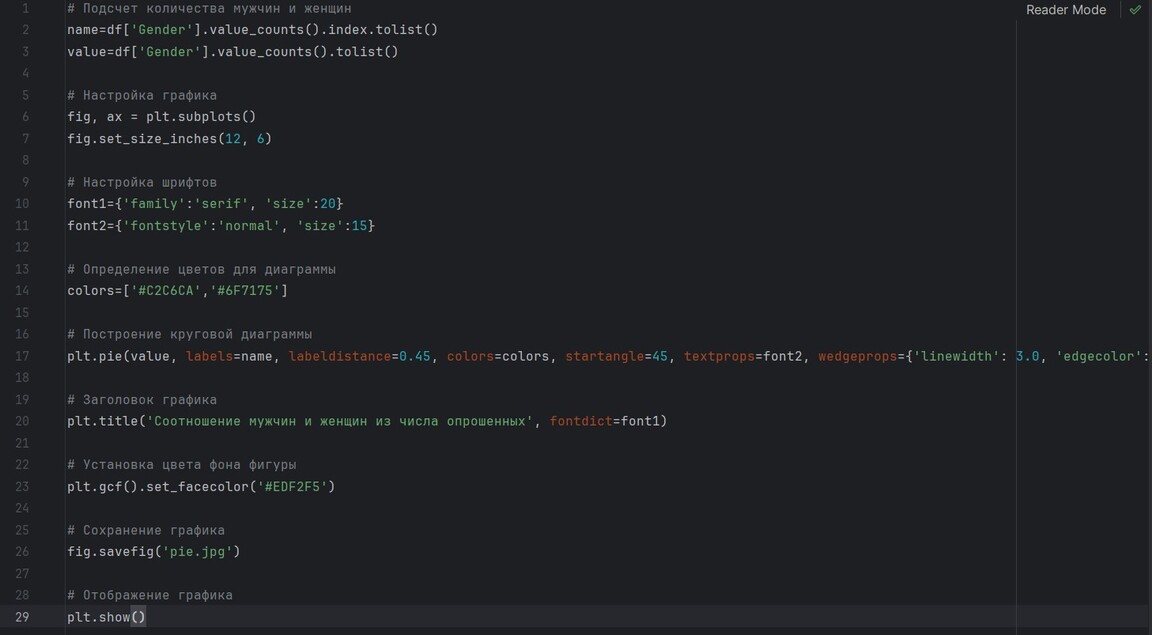Click the color string '#C2C6CA'
Screen dimensions: 1152x635
click(x=165, y=290)
